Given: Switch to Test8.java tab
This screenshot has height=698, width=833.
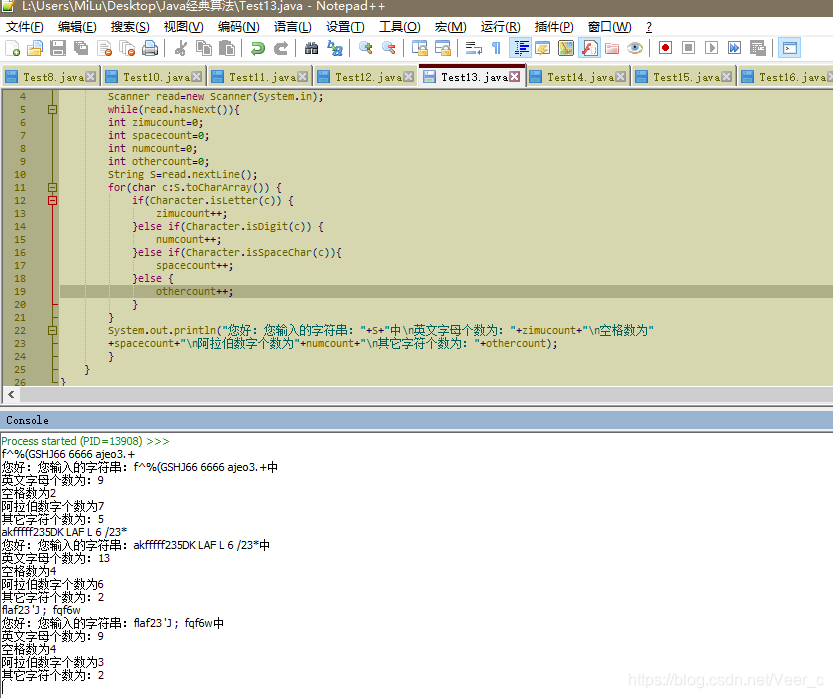Looking at the screenshot, I should pyautogui.click(x=52, y=78).
